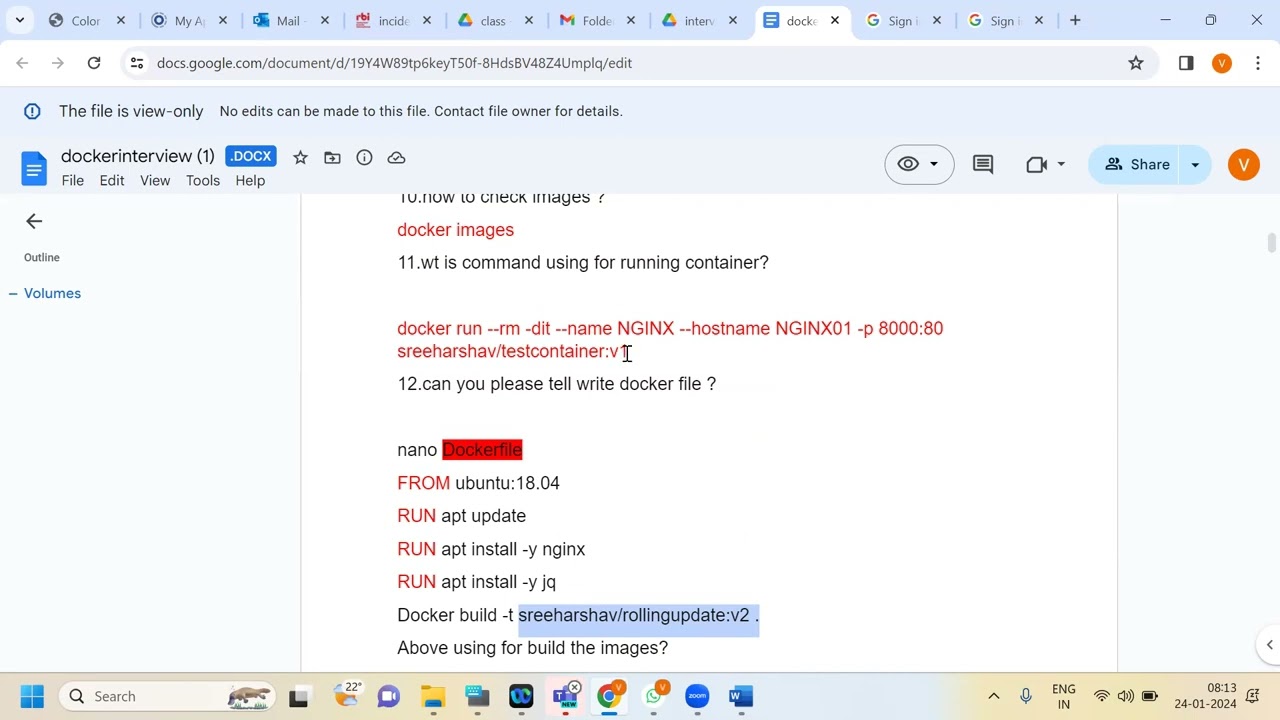Open a new browser tab

pyautogui.click(x=1075, y=20)
